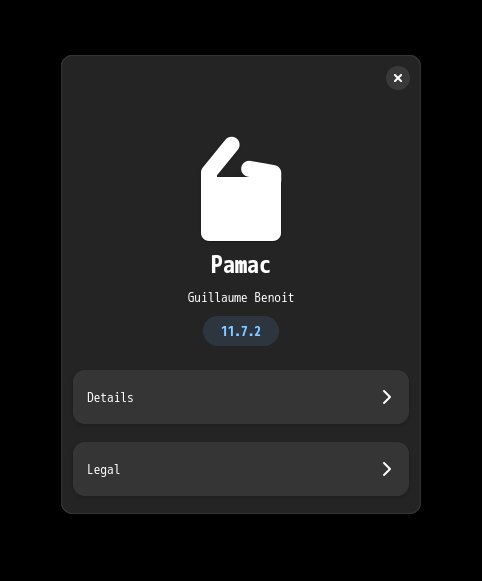This screenshot has height=581, width=482.
Task: Click the square body of the Pamac icon
Action: pos(241,208)
